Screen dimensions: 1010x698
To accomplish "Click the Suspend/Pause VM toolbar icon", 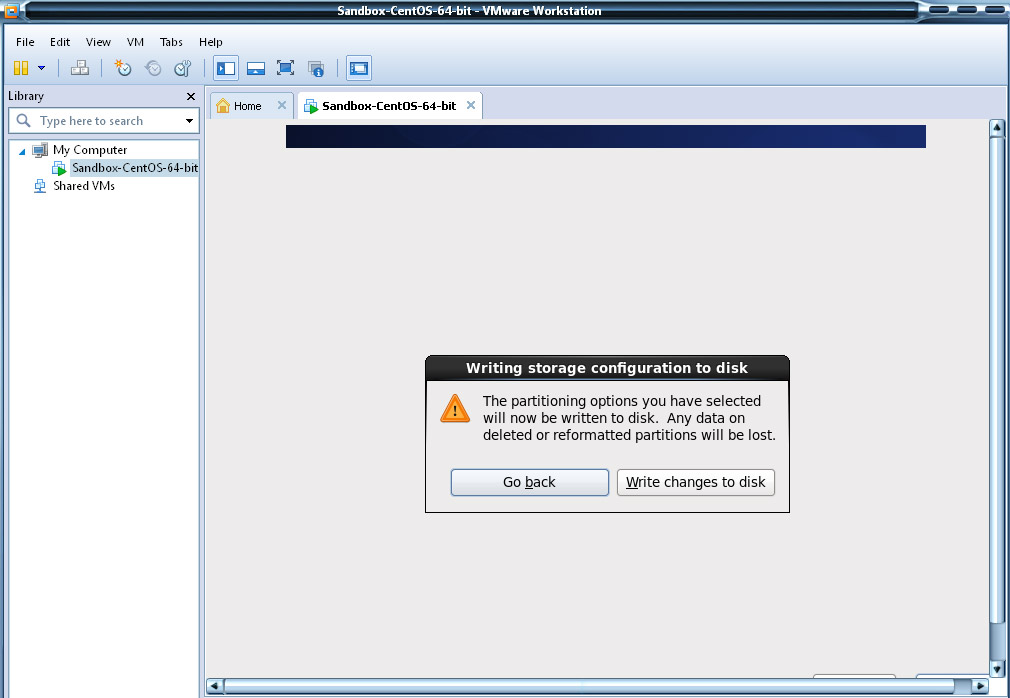I will [21, 68].
